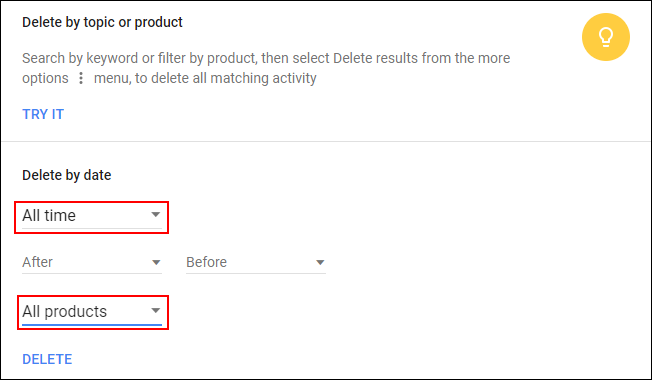Click the Delete by topic or product heading
This screenshot has width=652, height=380.
point(102,22)
